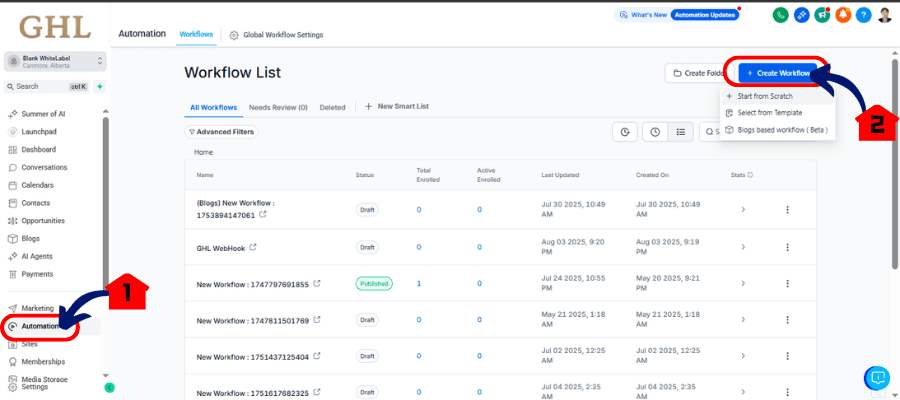The width and height of the screenshot is (900, 400).
Task: Open Launchpad from the sidebar
Action: [33, 131]
